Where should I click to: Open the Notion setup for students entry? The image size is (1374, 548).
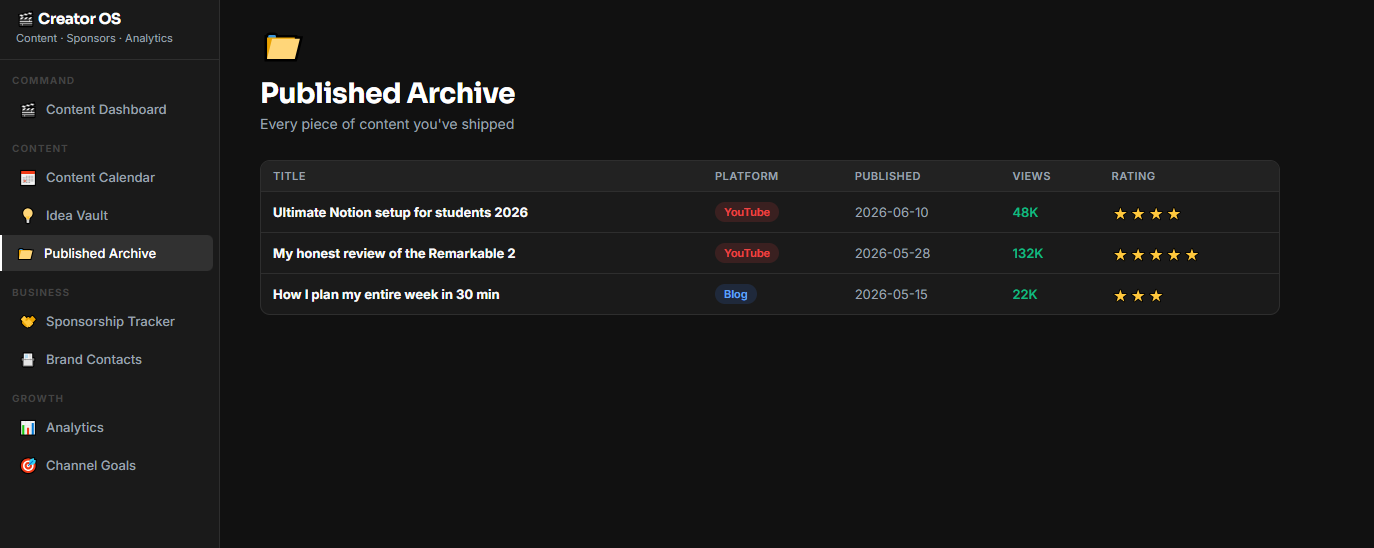click(400, 213)
